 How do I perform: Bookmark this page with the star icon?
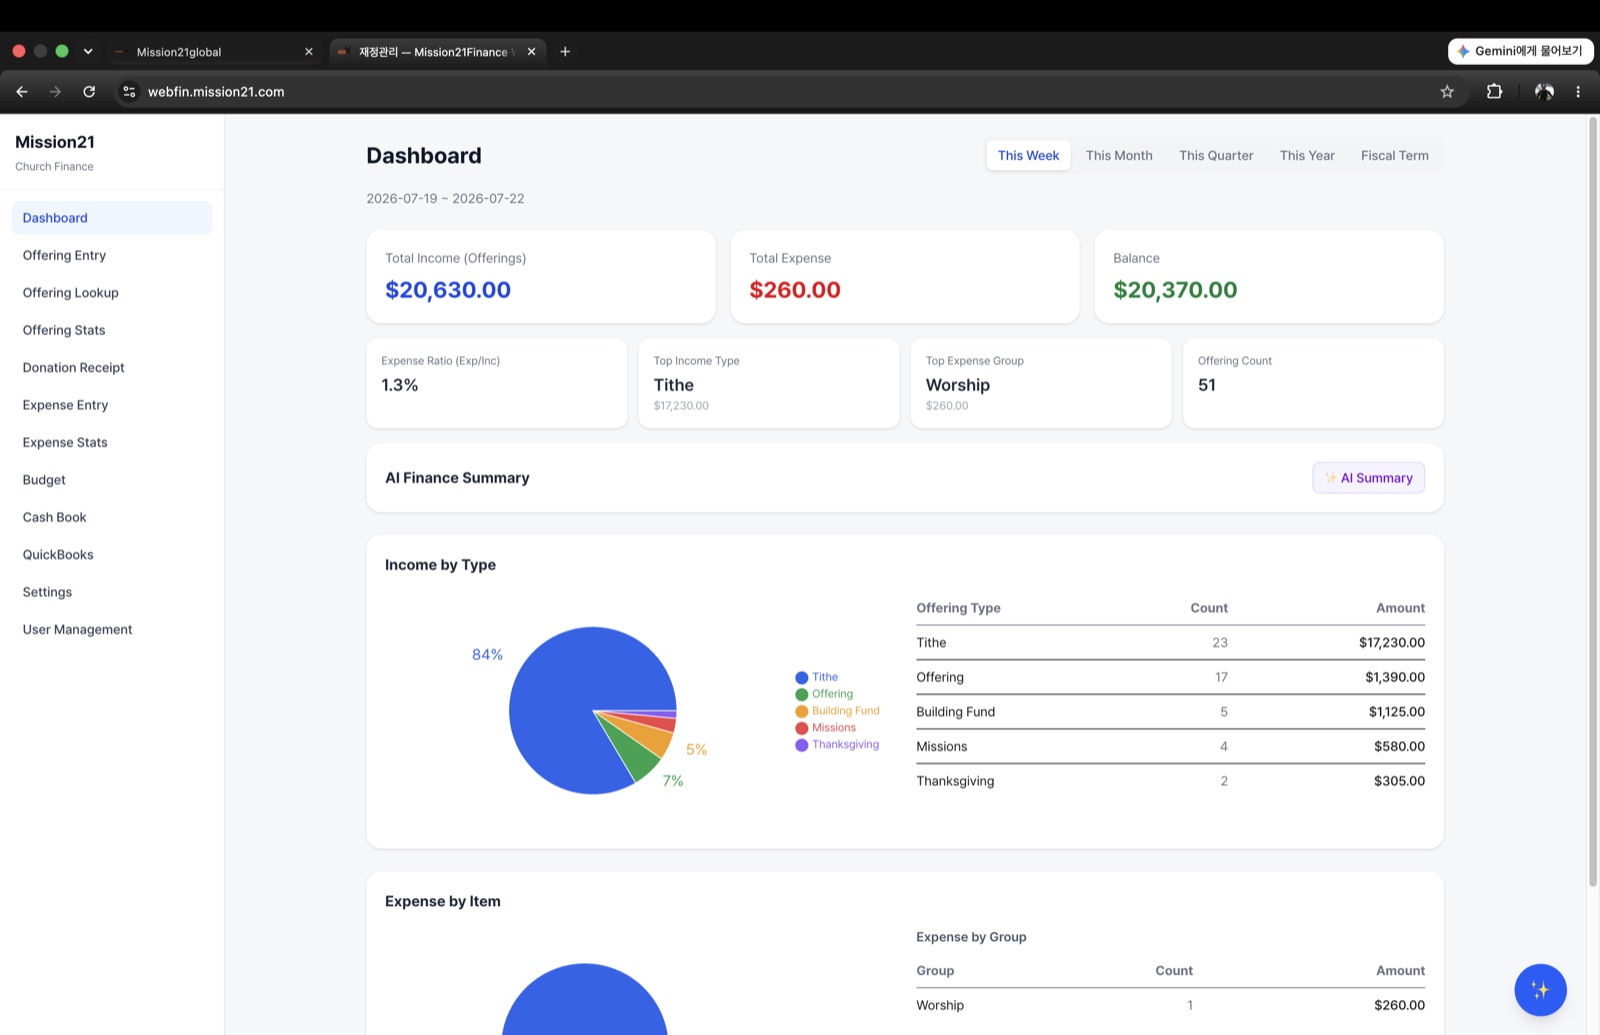tap(1447, 92)
